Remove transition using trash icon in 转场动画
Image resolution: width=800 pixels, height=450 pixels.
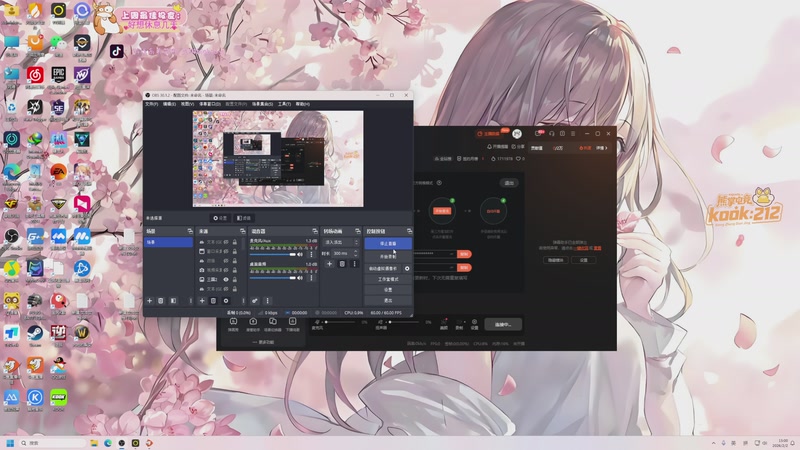(x=342, y=264)
